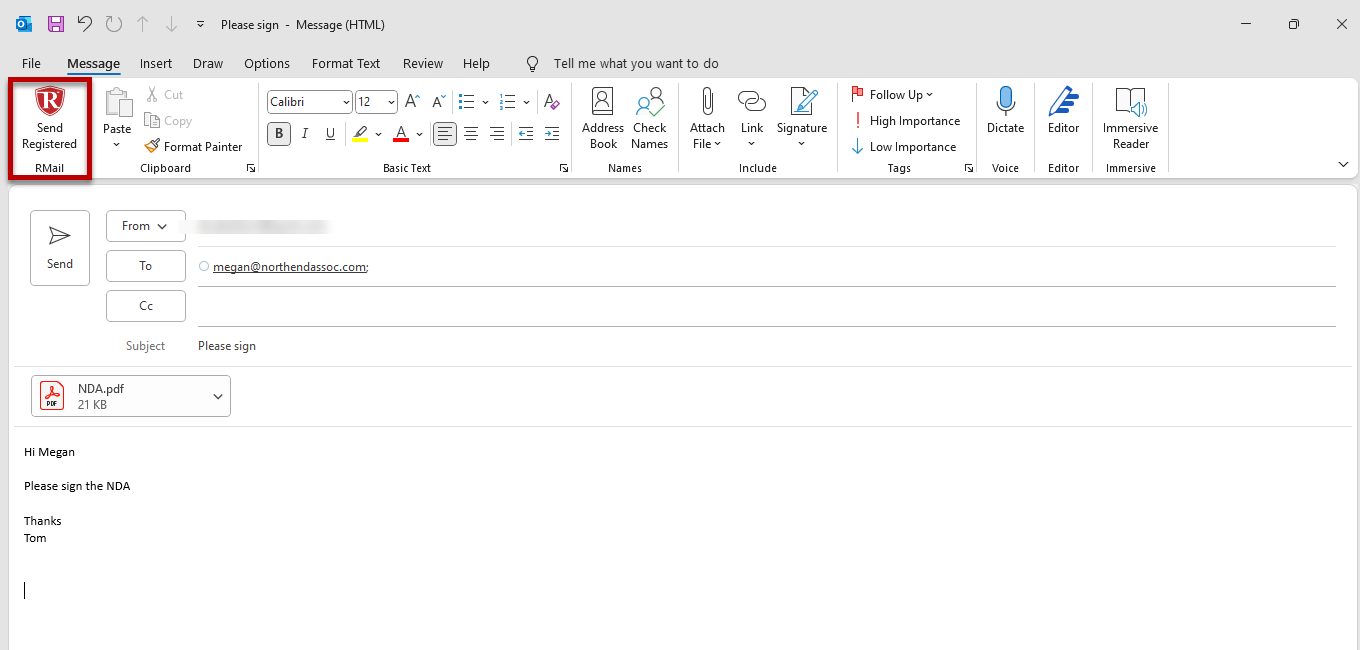Toggle bold formatting
This screenshot has height=650, width=1360.
278,133
